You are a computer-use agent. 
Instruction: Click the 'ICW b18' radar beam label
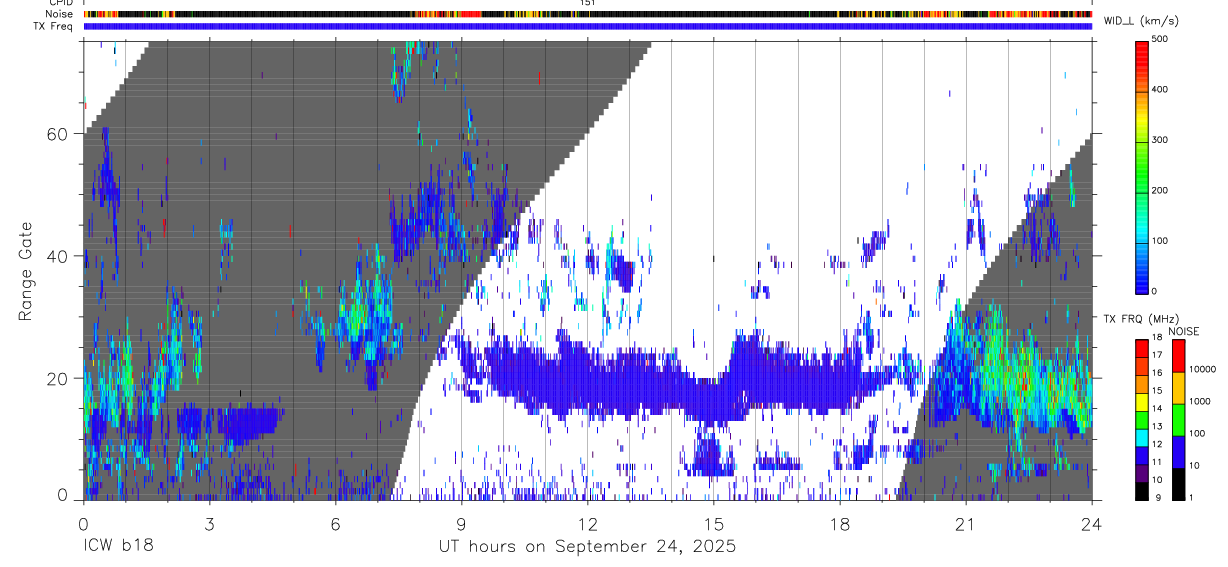pyautogui.click(x=118, y=546)
